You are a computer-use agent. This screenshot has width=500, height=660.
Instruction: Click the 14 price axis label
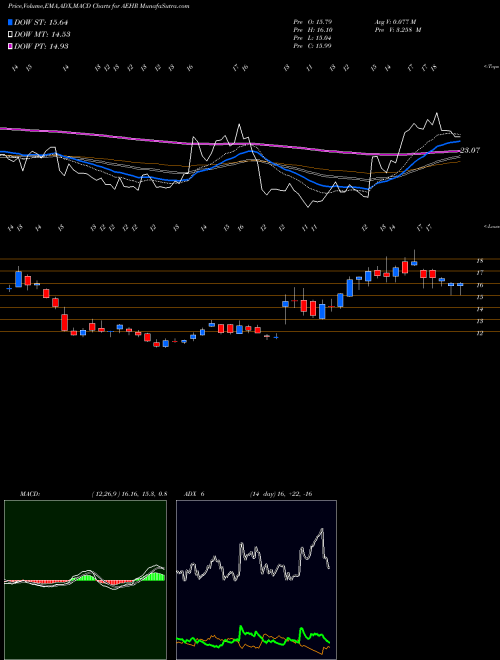[x=479, y=309]
